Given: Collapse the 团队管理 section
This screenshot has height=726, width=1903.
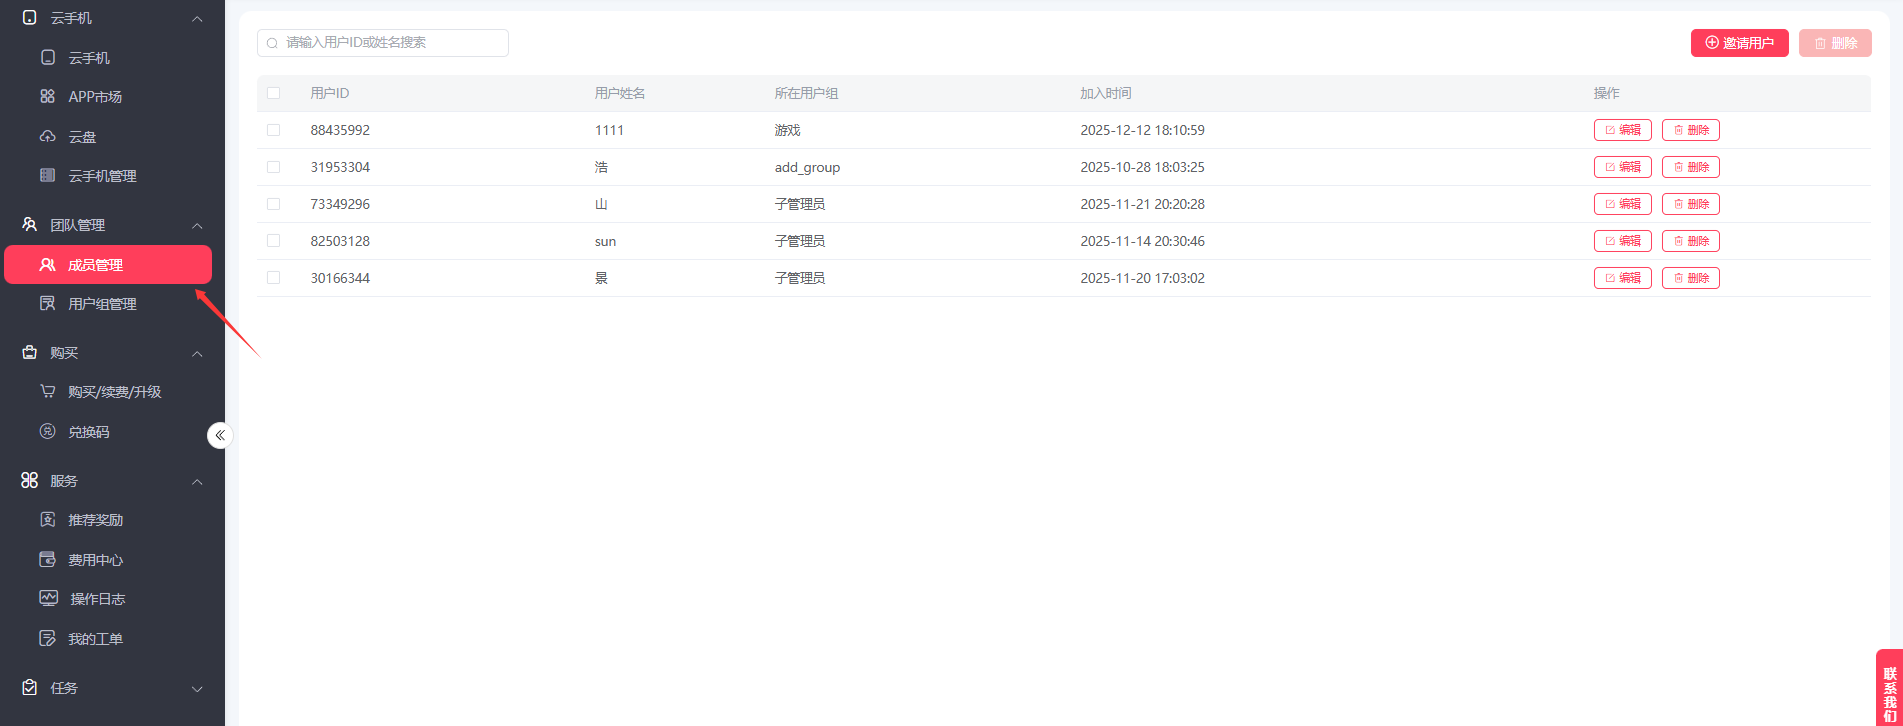Looking at the screenshot, I should [x=197, y=226].
